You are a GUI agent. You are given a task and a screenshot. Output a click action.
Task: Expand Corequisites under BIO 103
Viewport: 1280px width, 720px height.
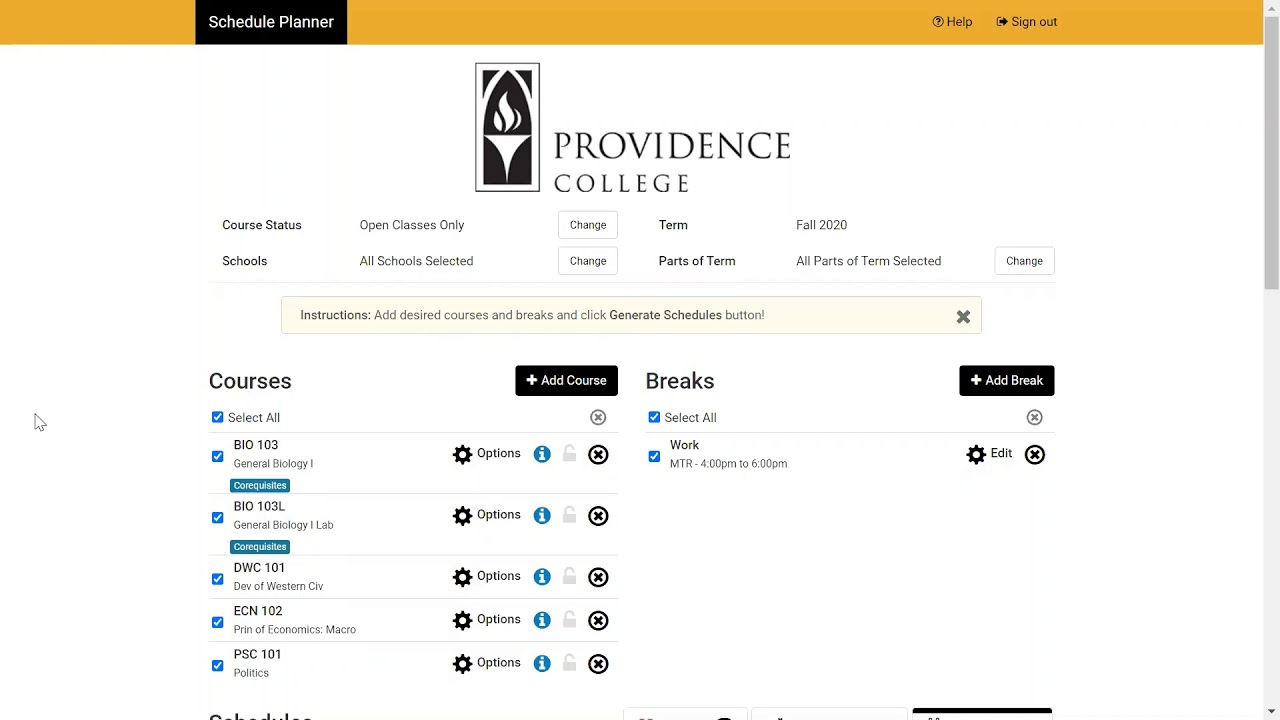(x=260, y=486)
